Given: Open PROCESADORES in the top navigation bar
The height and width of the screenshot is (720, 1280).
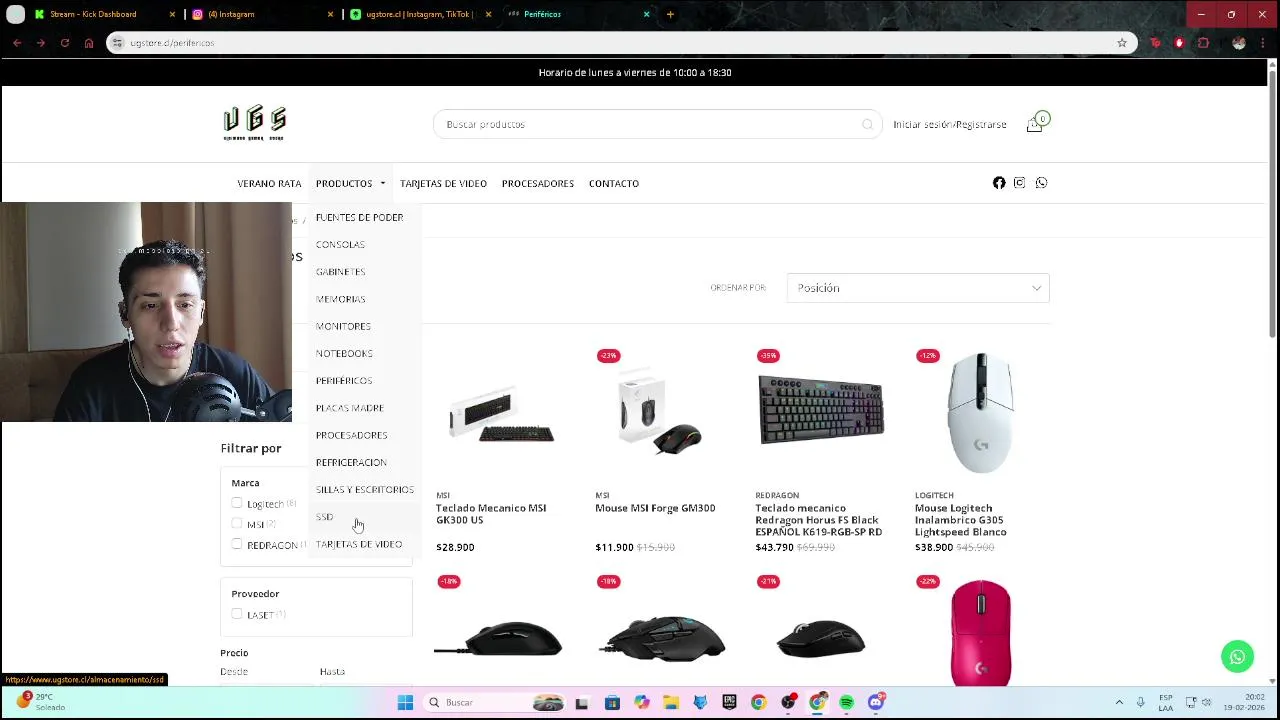Looking at the screenshot, I should tap(538, 184).
